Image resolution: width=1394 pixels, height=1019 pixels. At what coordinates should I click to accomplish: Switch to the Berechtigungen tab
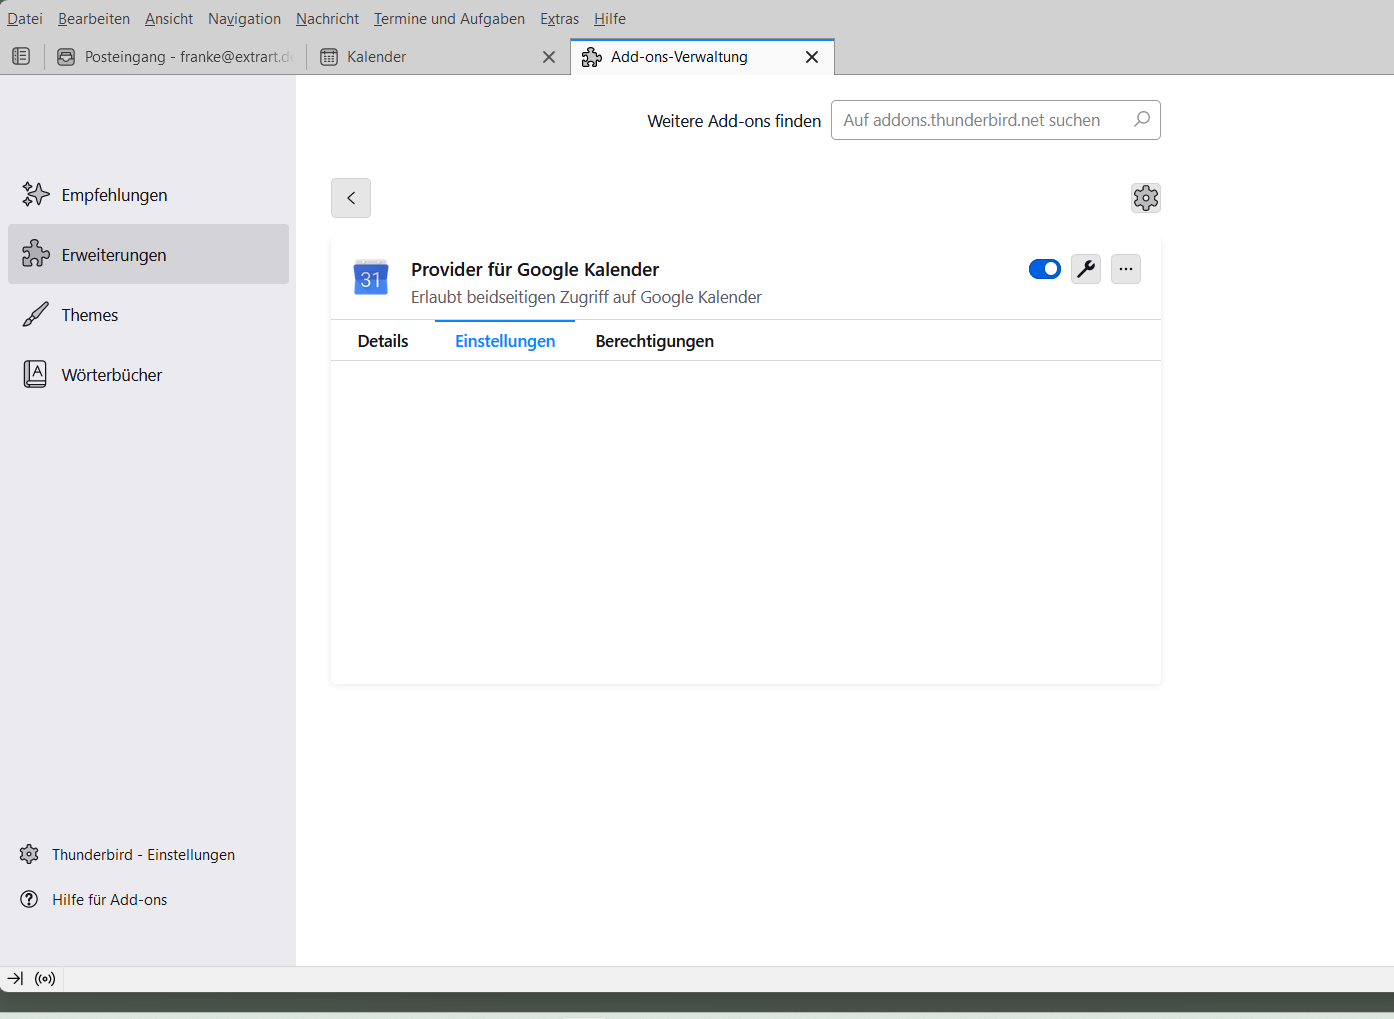point(654,341)
